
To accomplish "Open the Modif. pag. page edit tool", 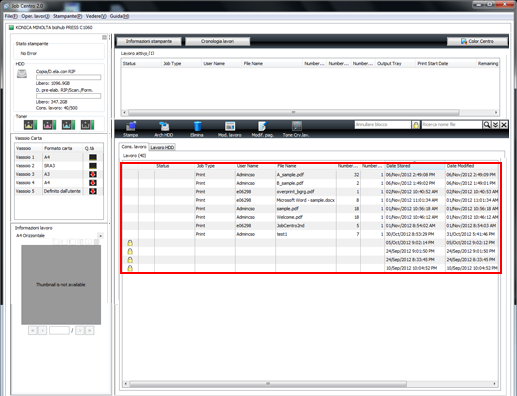I will [x=262, y=129].
